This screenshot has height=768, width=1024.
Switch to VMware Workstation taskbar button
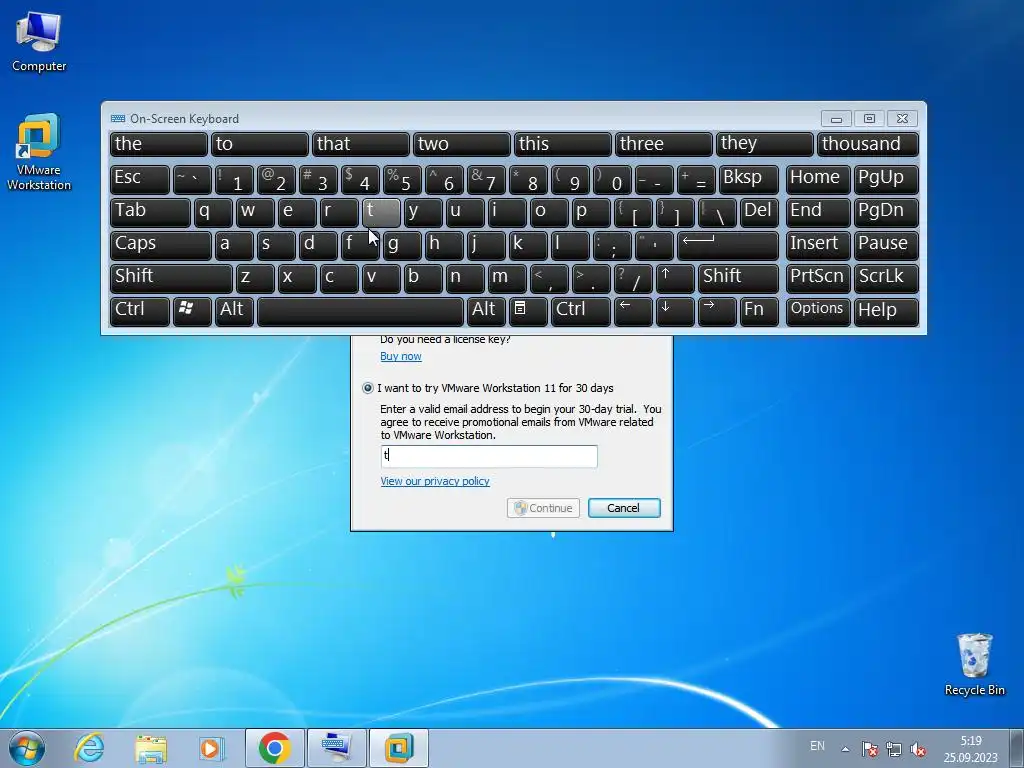(x=399, y=748)
